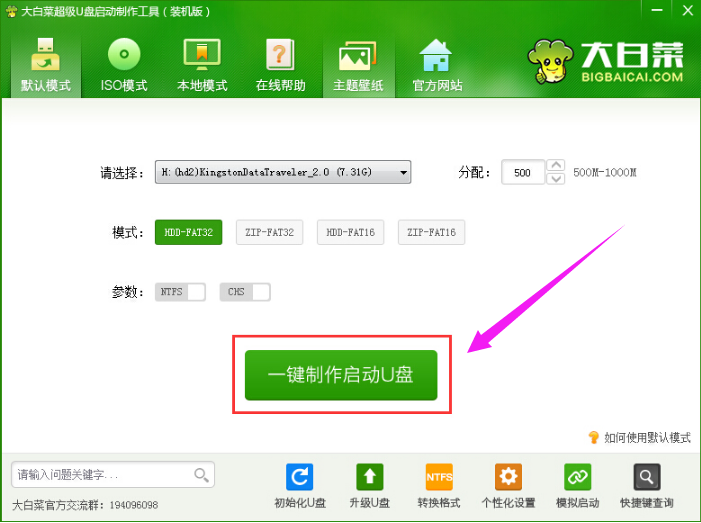Toggle the CHS parameter switch
This screenshot has width=701, height=523.
click(245, 292)
